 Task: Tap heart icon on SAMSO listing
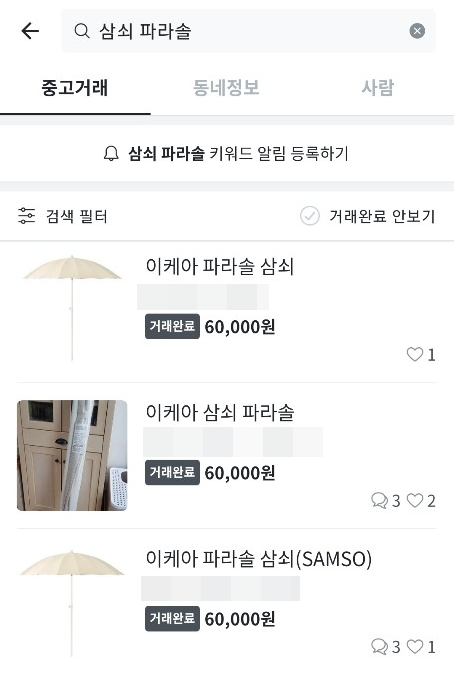pos(415,647)
